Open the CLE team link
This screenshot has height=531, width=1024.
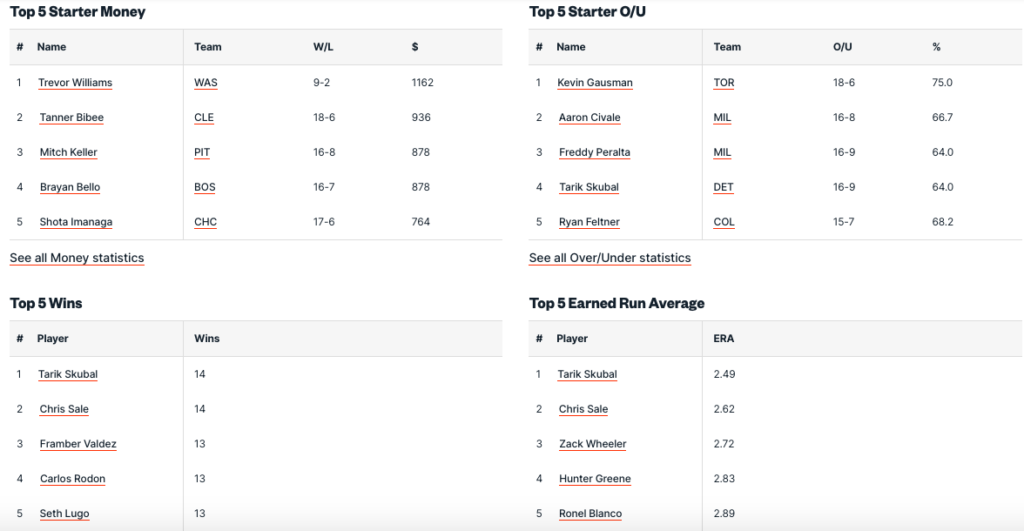click(x=204, y=118)
